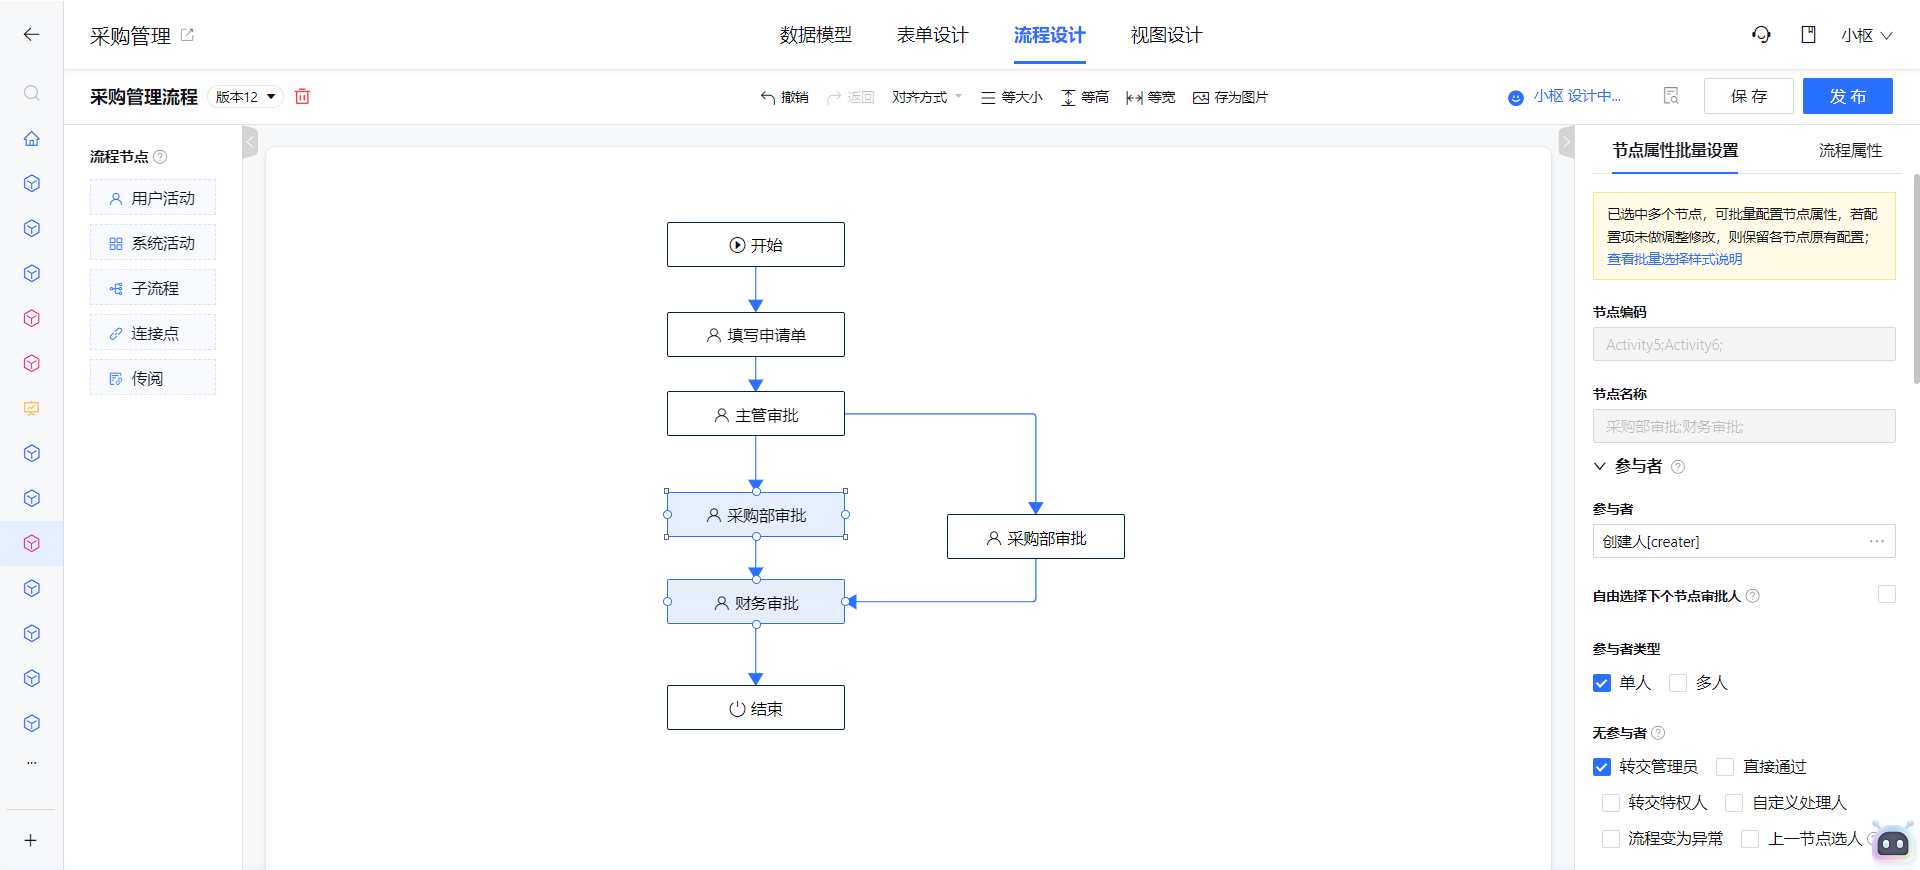Click the 保存 button

click(x=1749, y=96)
